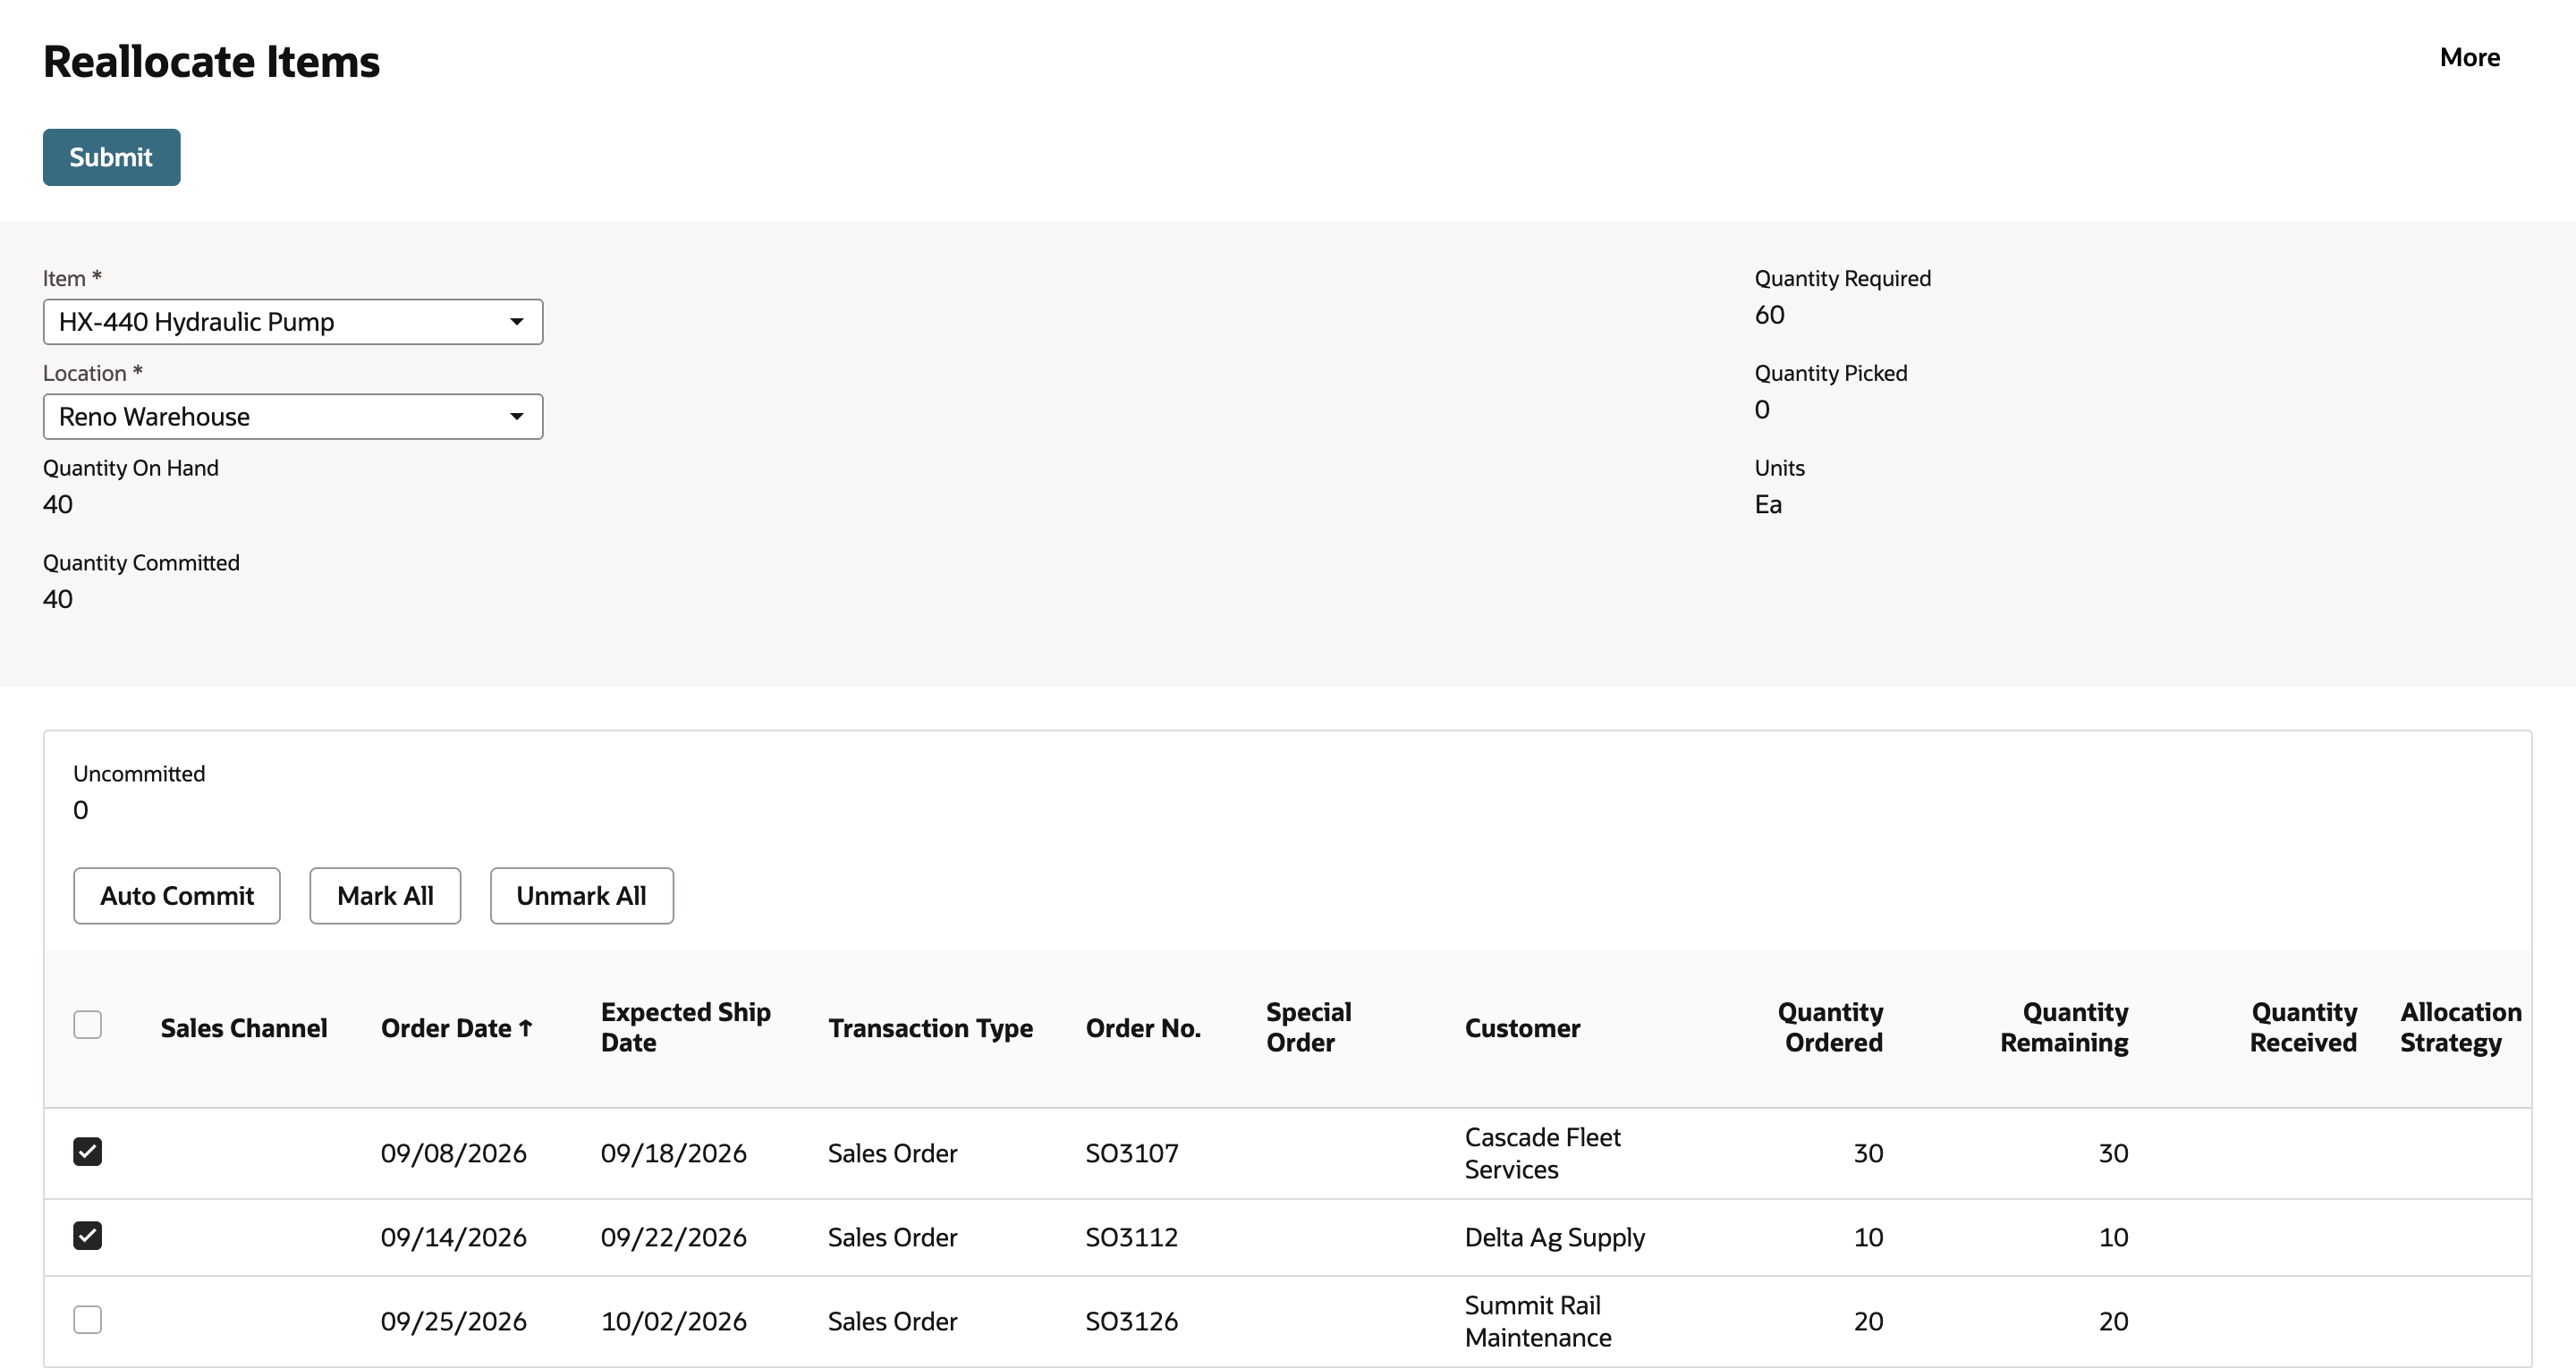Click the Transaction Type column header
The width and height of the screenshot is (2576, 1368).
(930, 1028)
